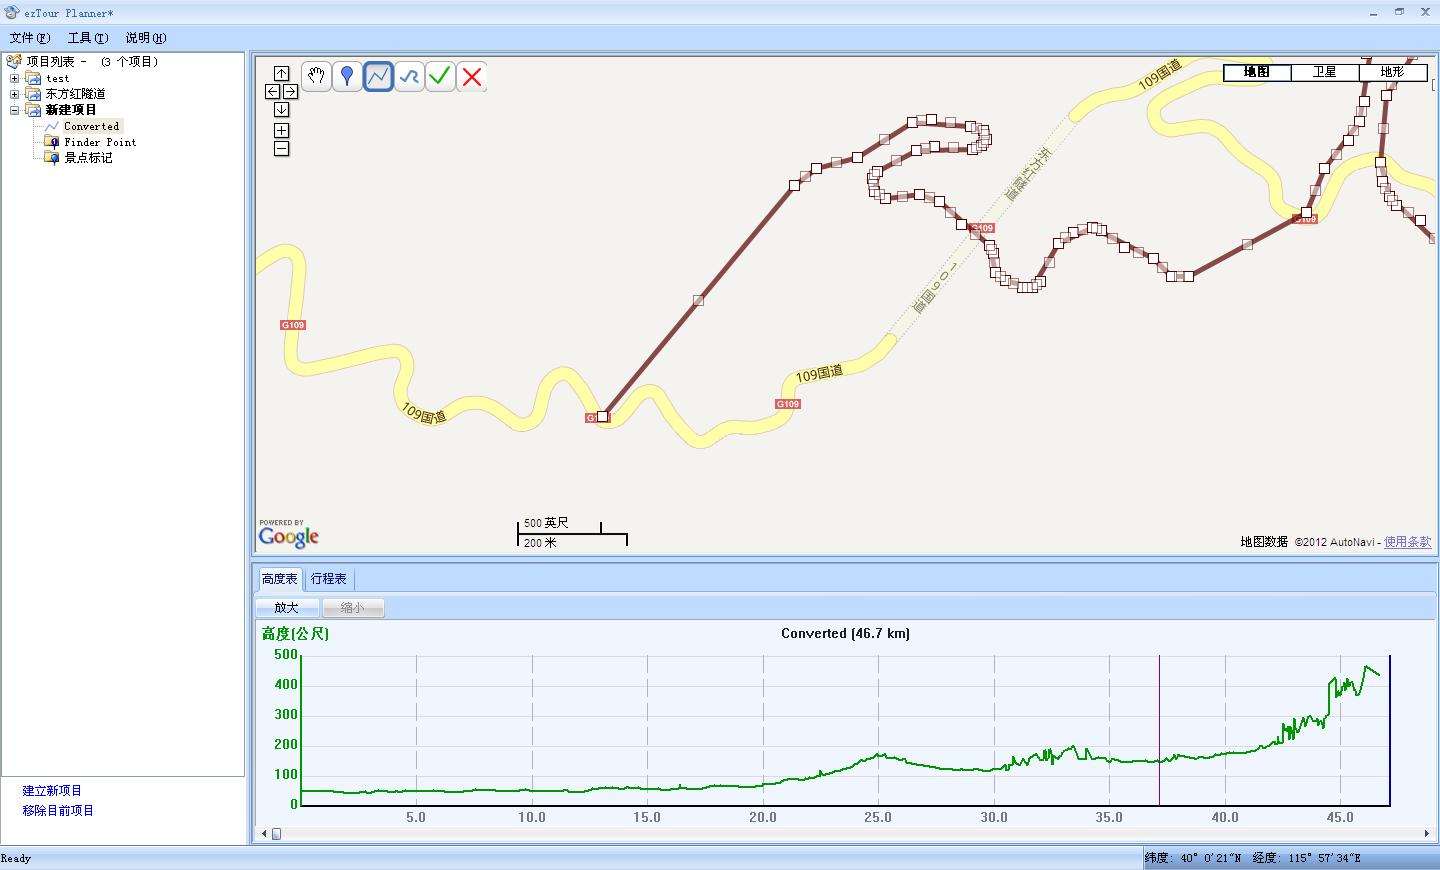
Task: Click the 建立新项目 link
Action: pos(52,791)
